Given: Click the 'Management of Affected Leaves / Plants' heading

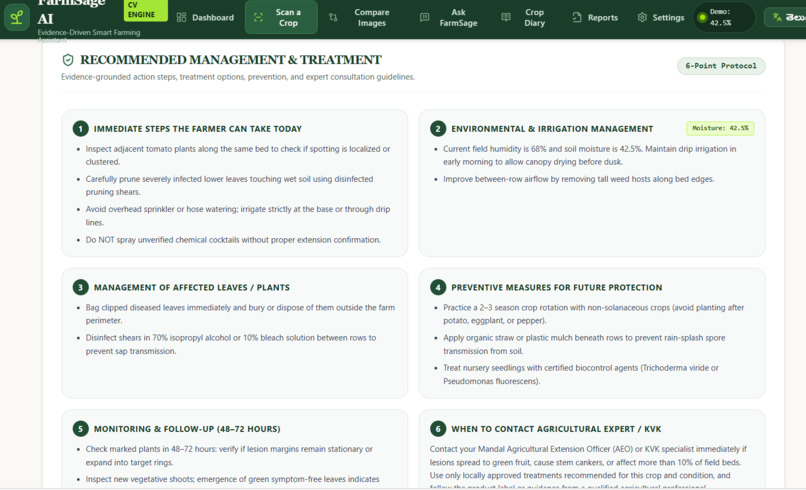Looking at the screenshot, I should click(x=192, y=287).
